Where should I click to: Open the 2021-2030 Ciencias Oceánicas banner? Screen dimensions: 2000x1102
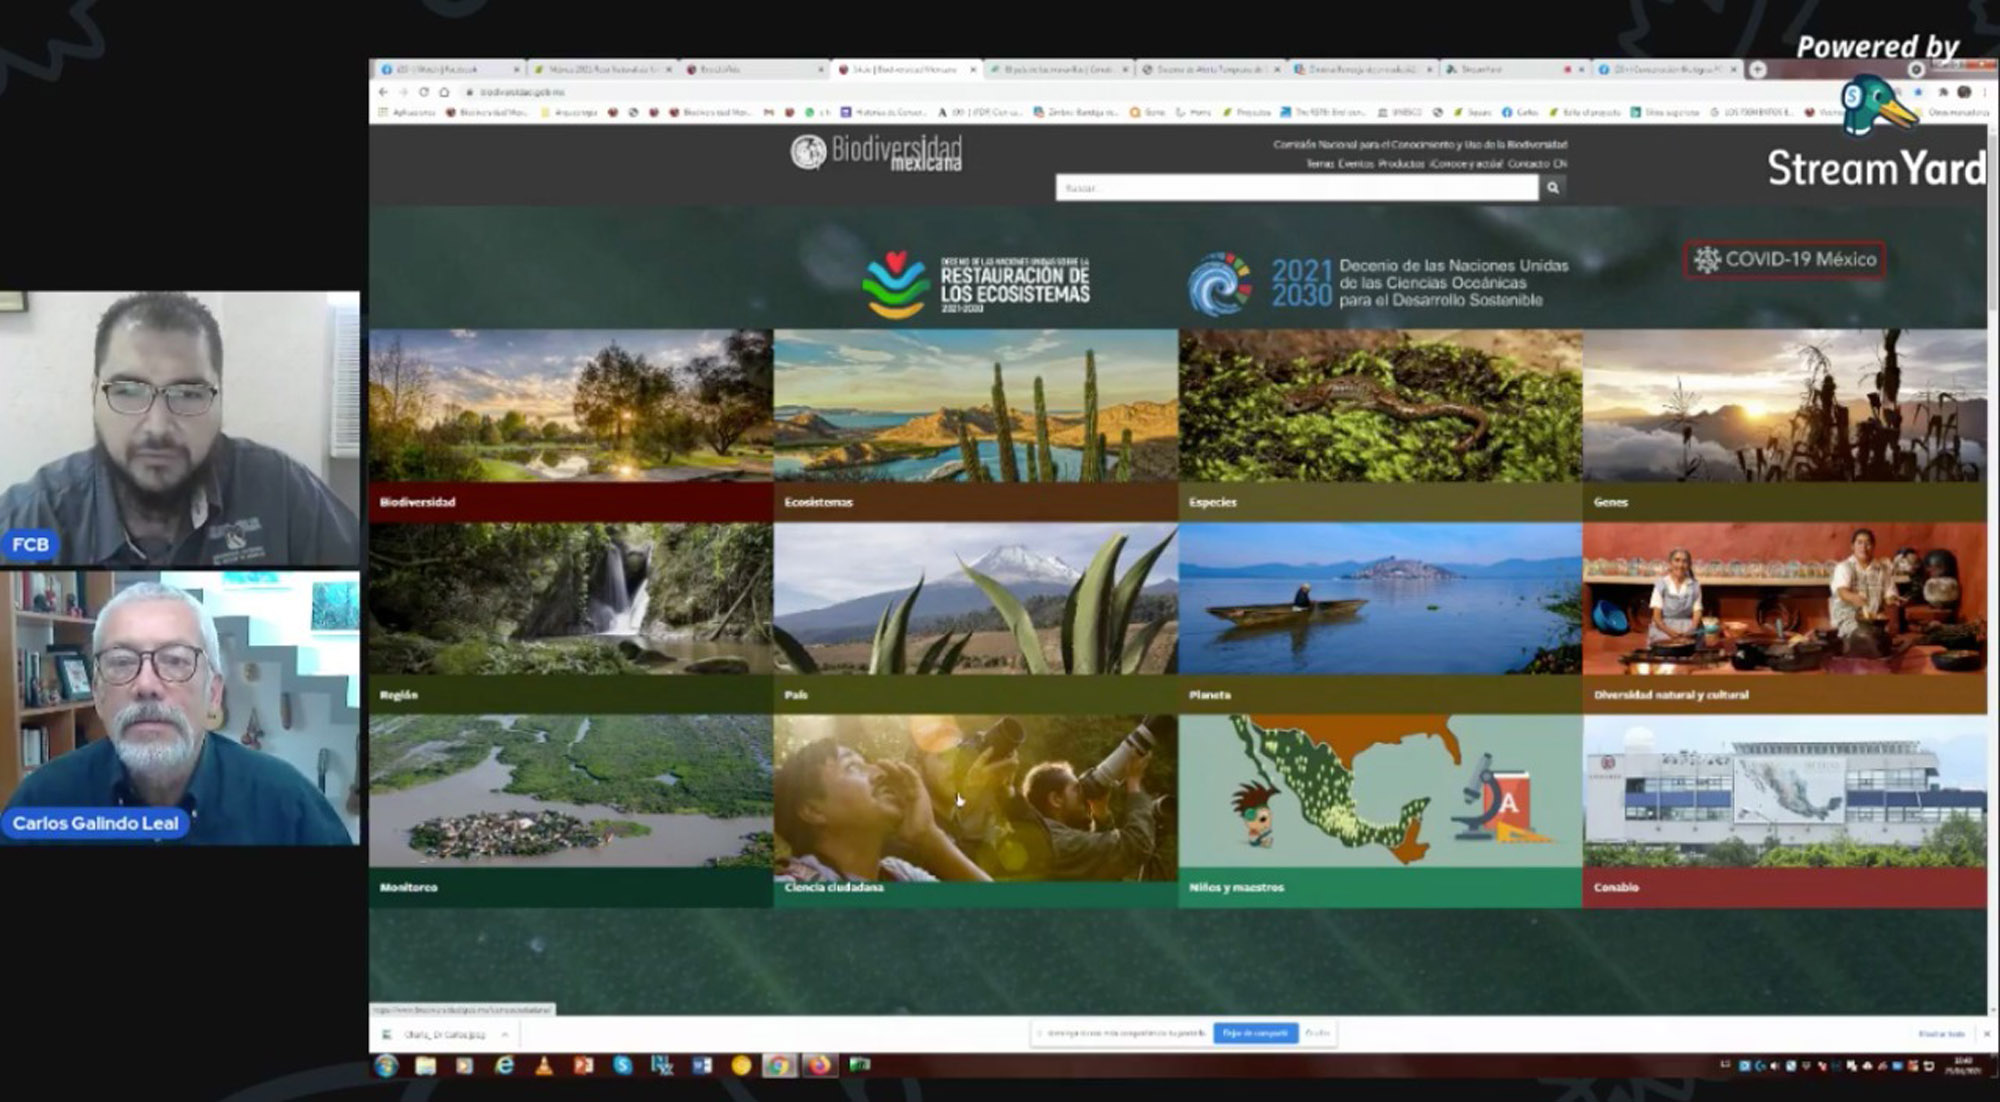tap(1379, 283)
